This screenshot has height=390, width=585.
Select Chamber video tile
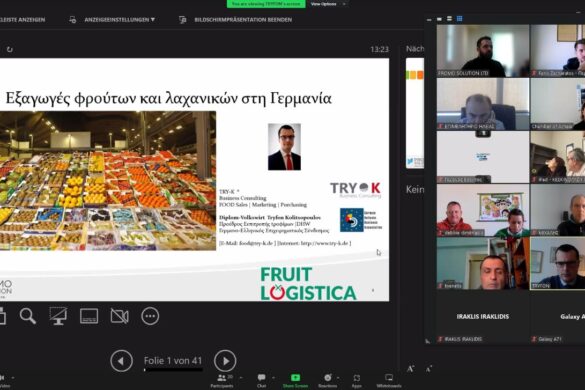[x=557, y=104]
